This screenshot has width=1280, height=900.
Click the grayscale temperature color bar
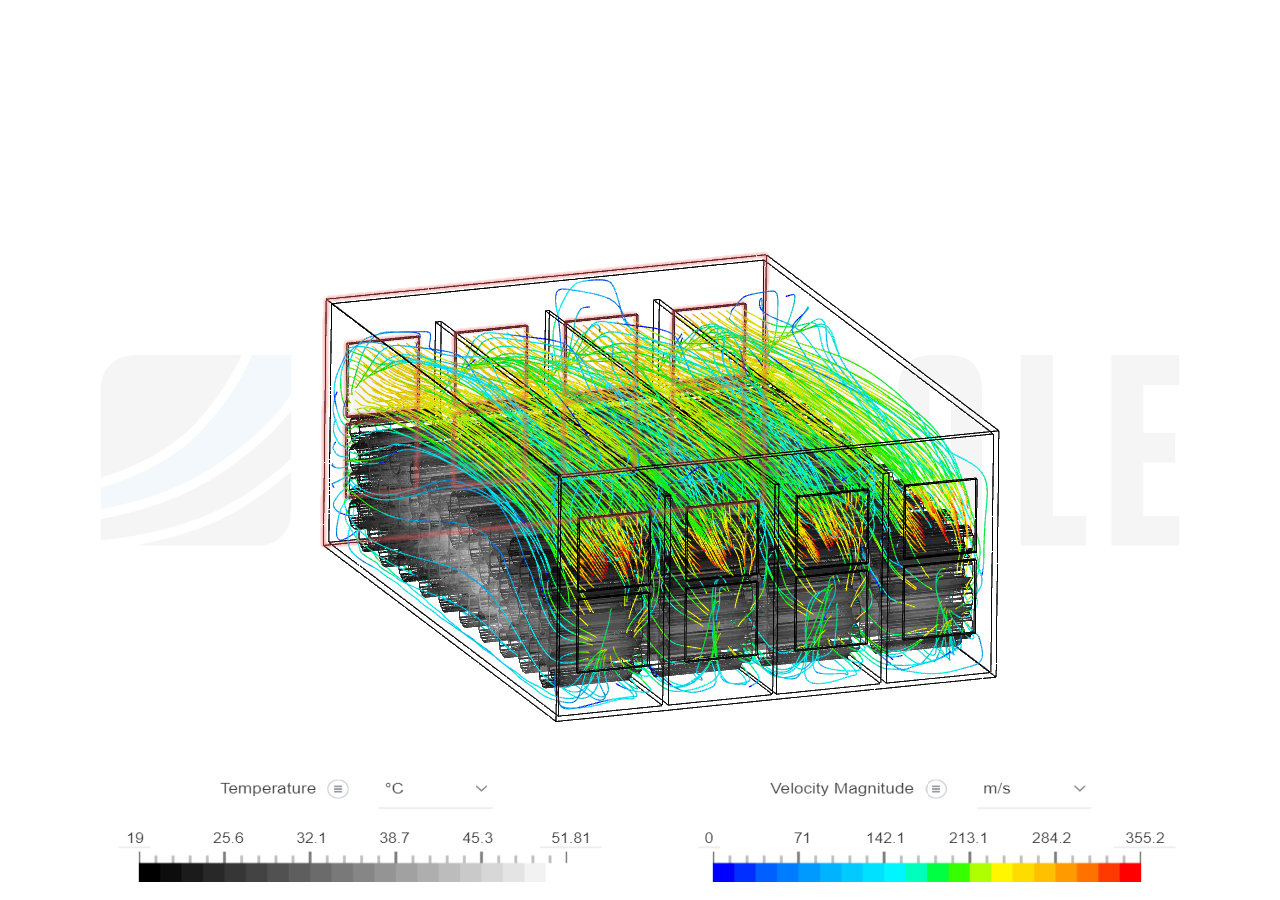(x=342, y=872)
